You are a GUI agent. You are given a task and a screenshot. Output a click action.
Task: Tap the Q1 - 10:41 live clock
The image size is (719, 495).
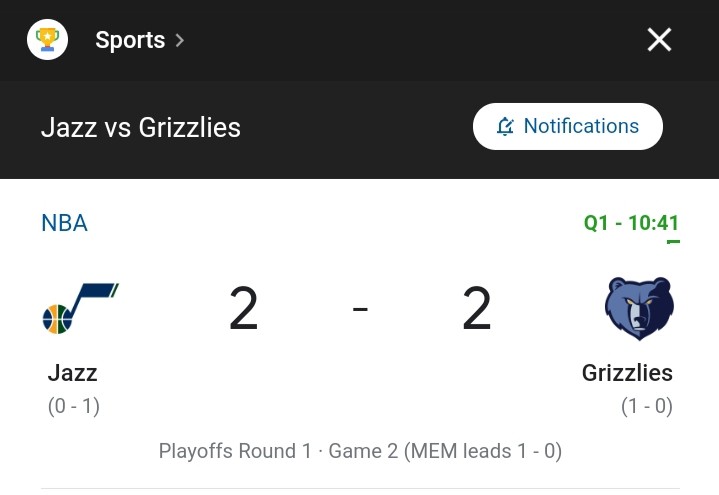(x=631, y=223)
